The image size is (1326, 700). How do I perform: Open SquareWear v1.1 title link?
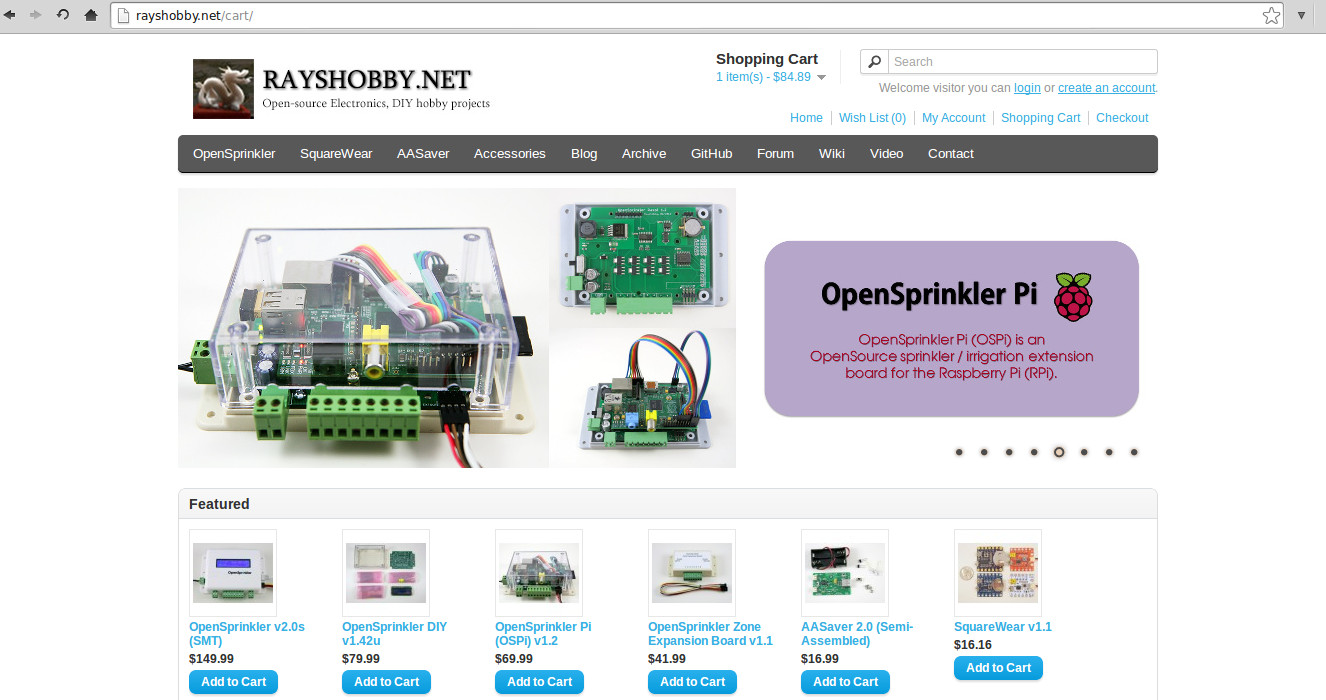point(1003,627)
